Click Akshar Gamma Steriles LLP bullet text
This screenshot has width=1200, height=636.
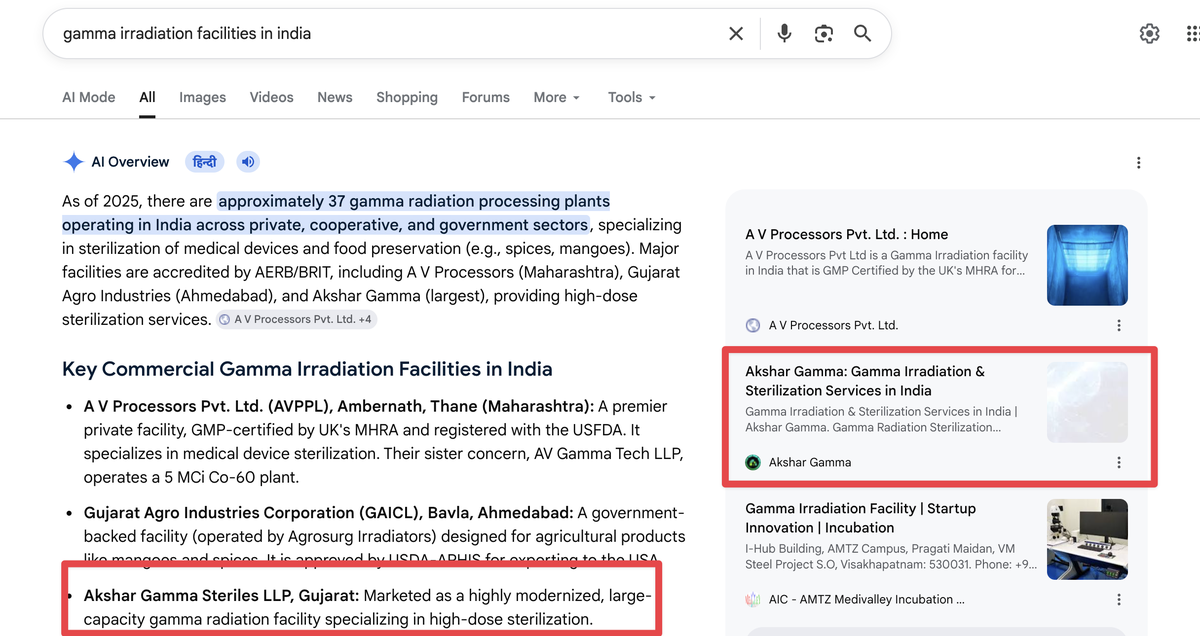tap(367, 608)
